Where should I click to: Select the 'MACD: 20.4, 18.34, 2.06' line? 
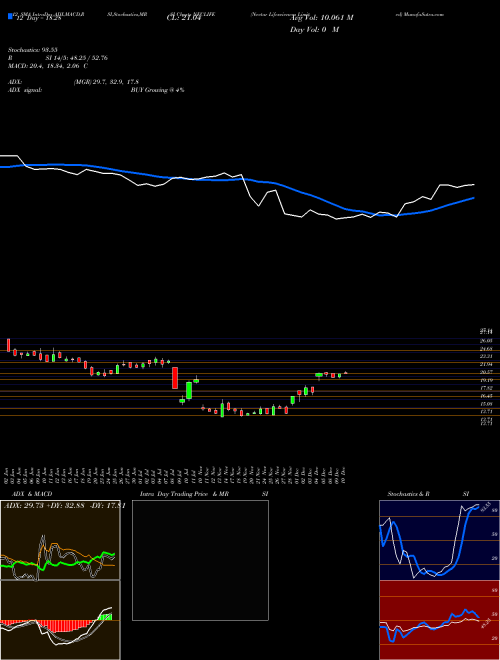pyautogui.click(x=45, y=66)
